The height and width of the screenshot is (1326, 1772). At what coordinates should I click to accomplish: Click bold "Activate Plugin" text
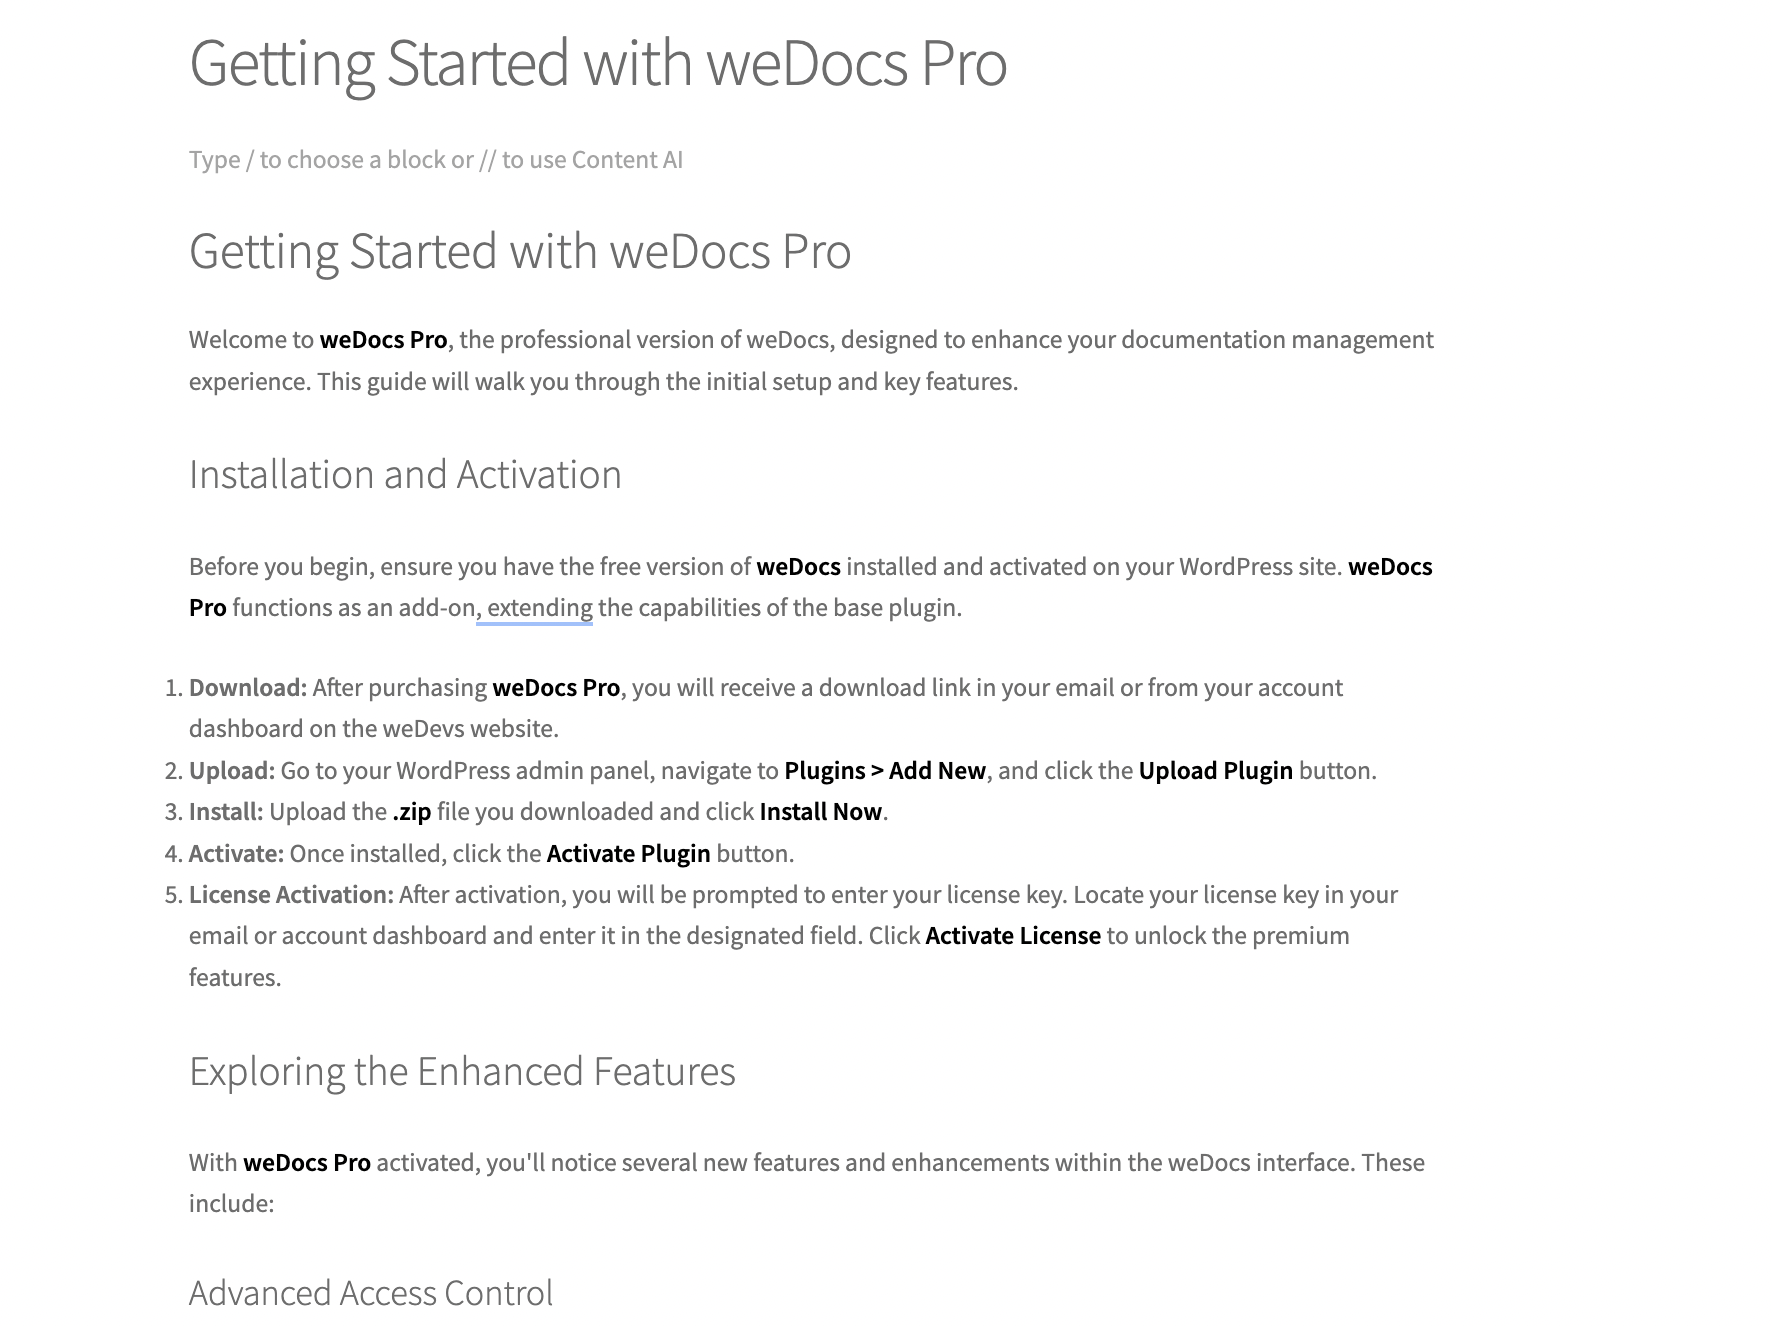pos(628,854)
